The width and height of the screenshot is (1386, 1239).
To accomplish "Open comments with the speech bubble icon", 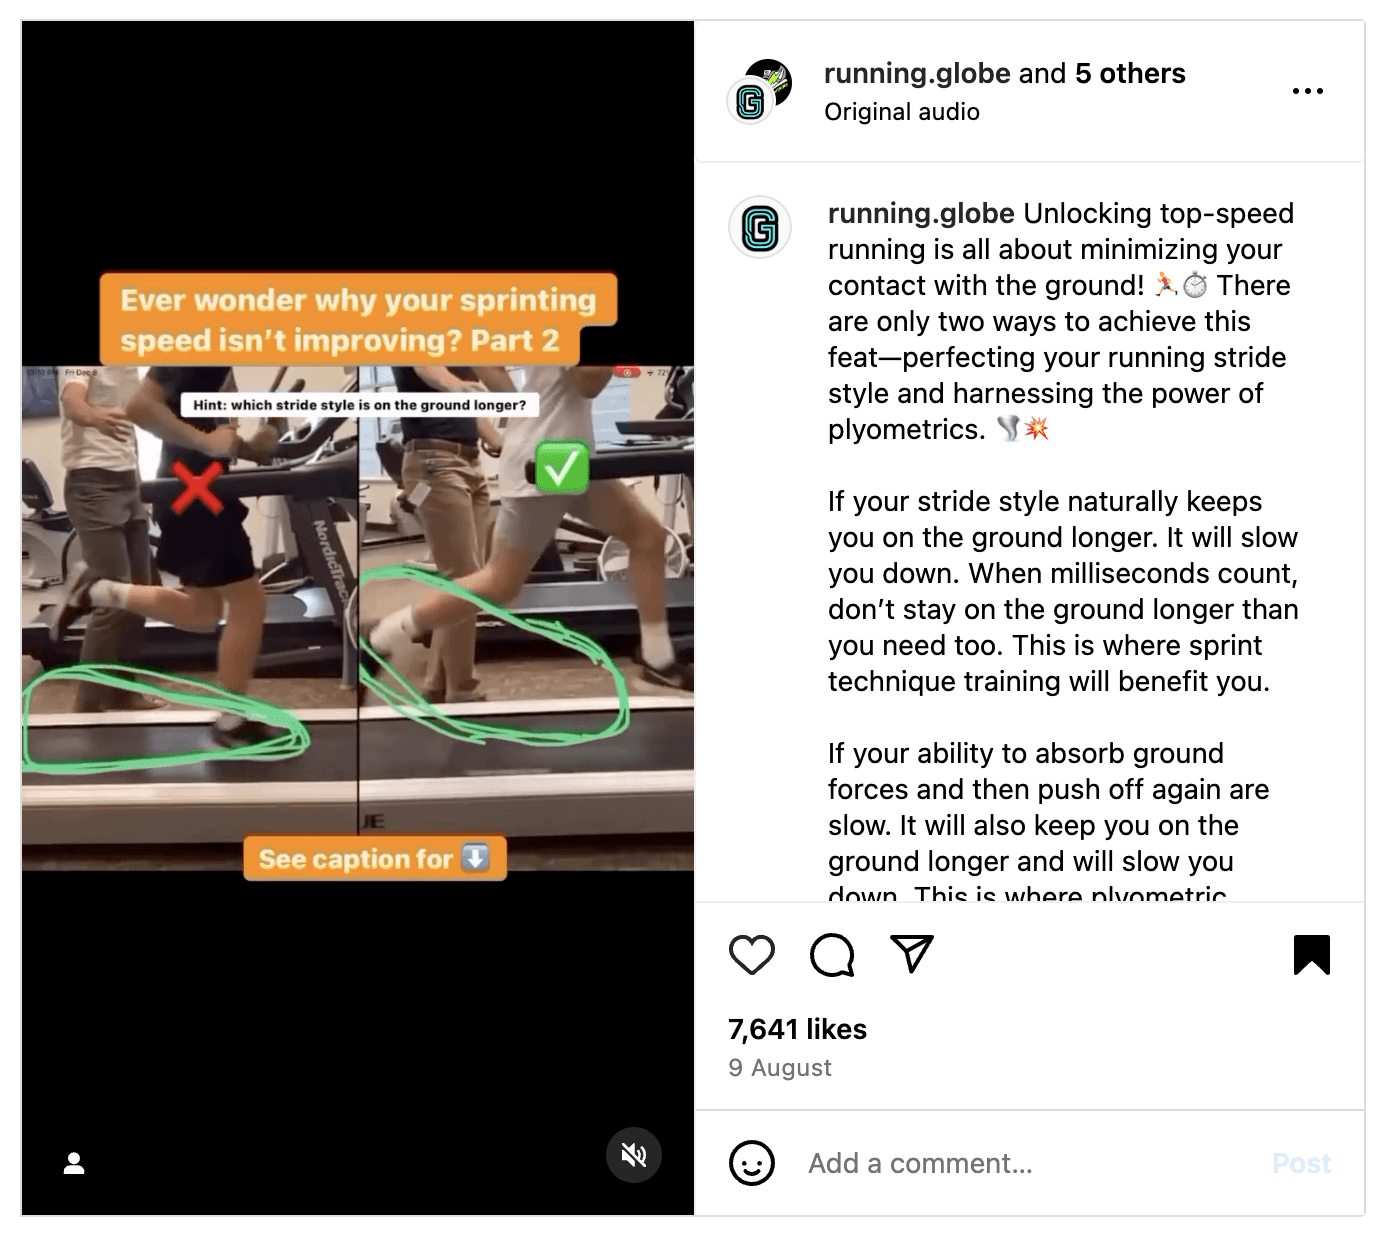I will tap(832, 955).
